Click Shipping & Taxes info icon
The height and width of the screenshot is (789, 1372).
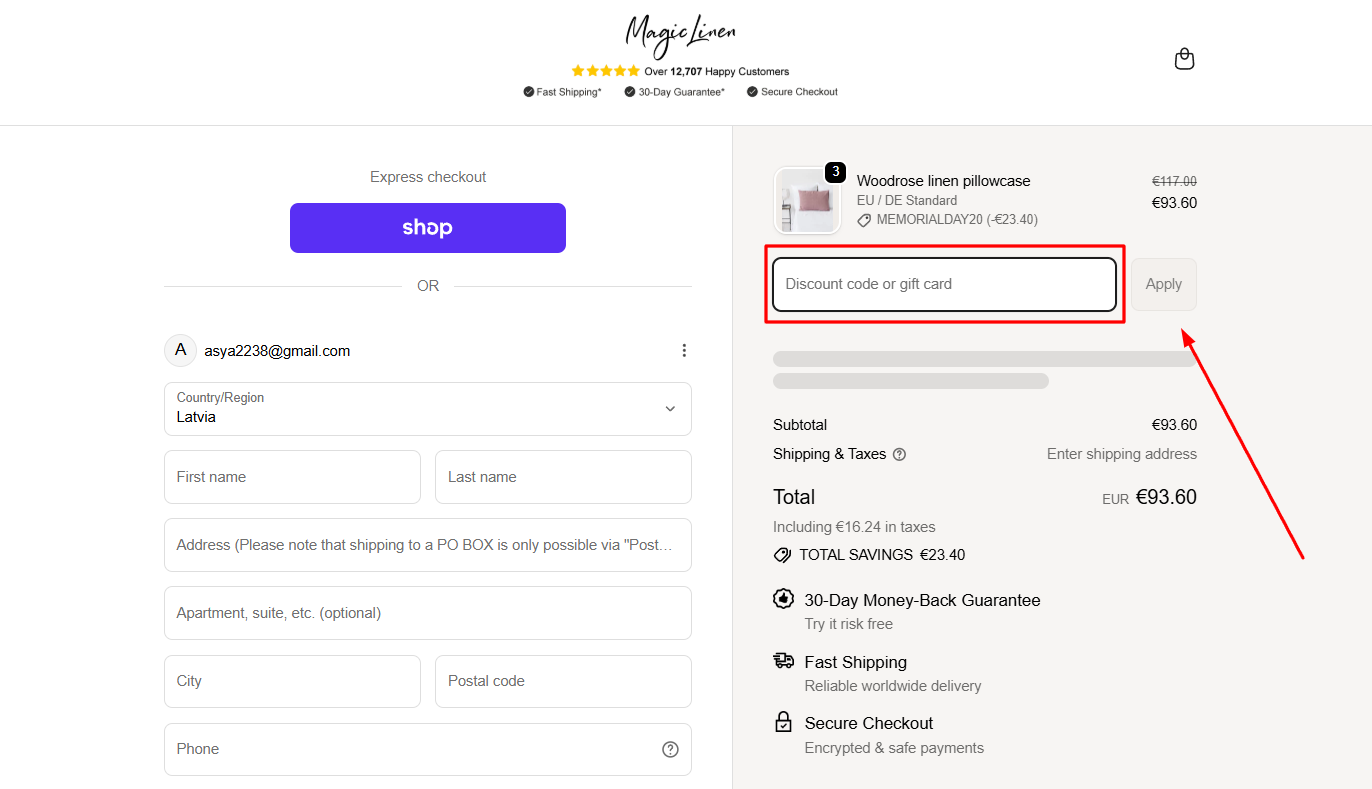[x=899, y=454]
